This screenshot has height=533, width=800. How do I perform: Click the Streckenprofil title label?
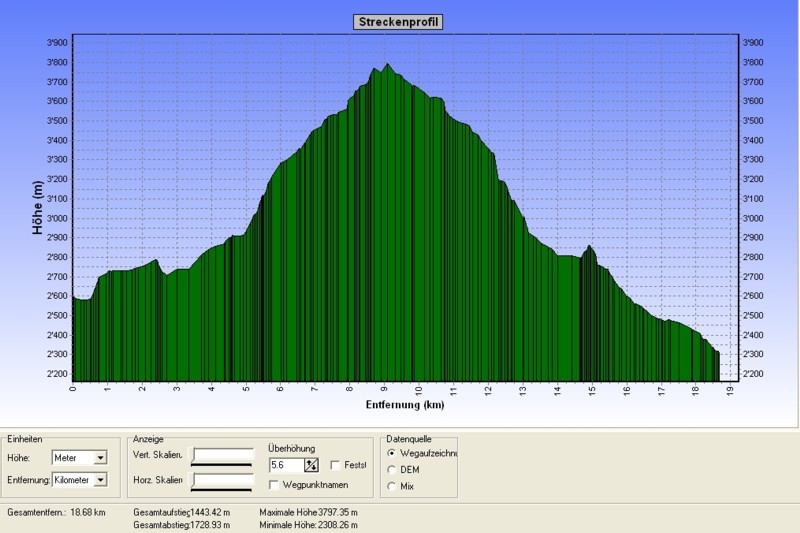[x=398, y=22]
